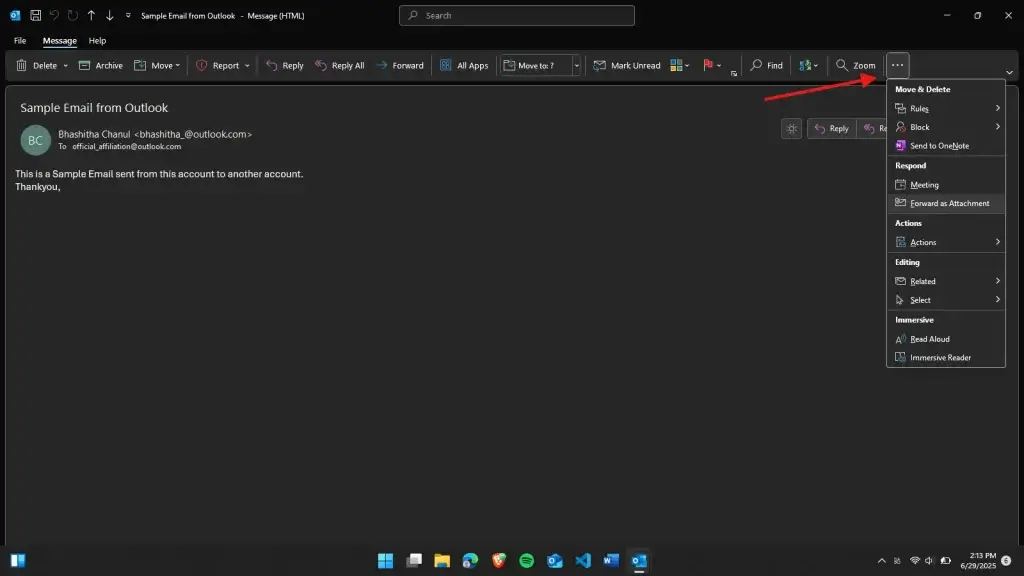Open the Categorize color squares dropdown
The width and height of the screenshot is (1024, 576).
click(x=680, y=65)
